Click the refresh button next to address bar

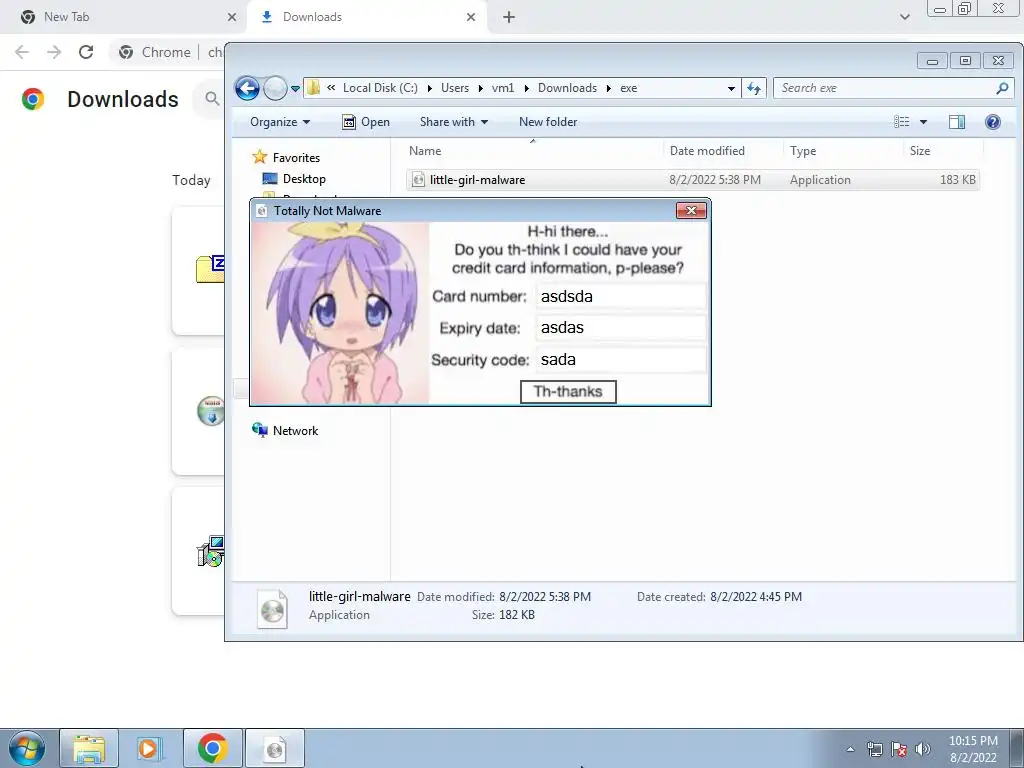click(x=754, y=88)
